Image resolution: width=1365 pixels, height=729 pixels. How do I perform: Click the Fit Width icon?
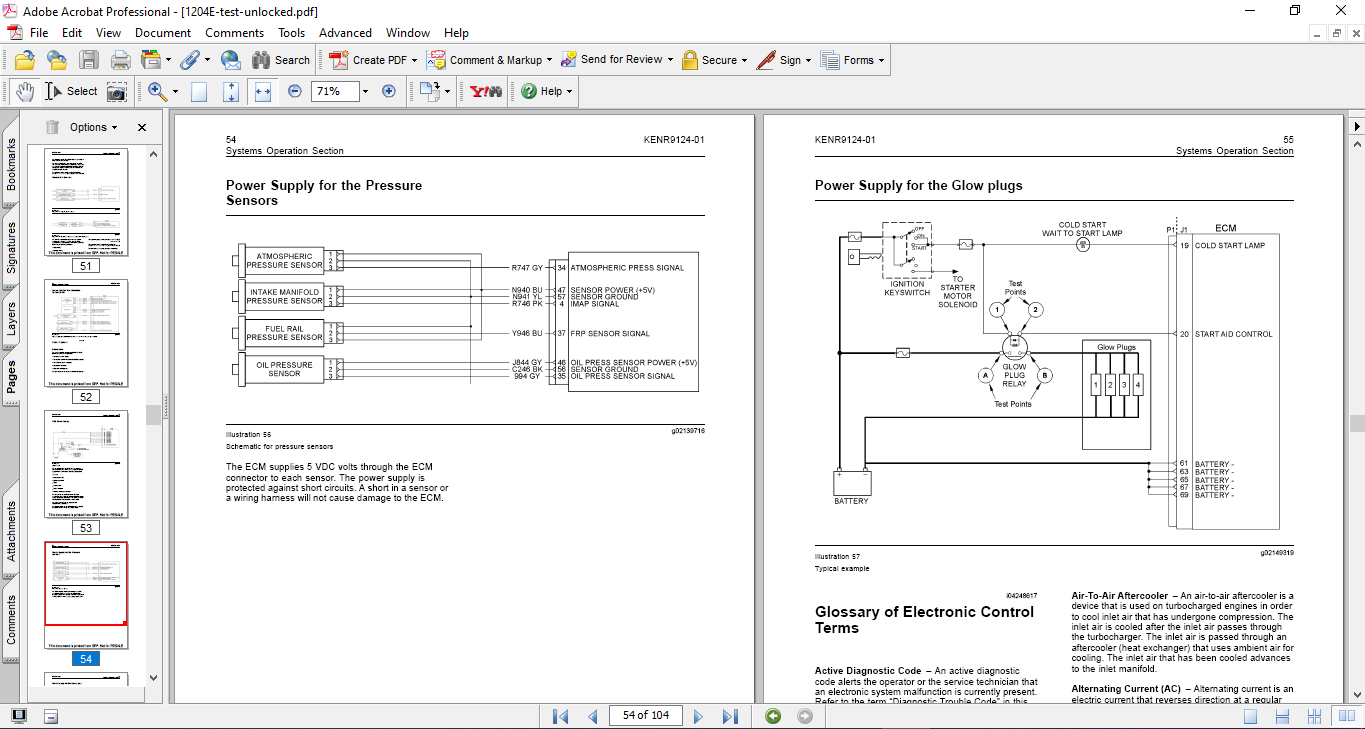click(x=263, y=91)
